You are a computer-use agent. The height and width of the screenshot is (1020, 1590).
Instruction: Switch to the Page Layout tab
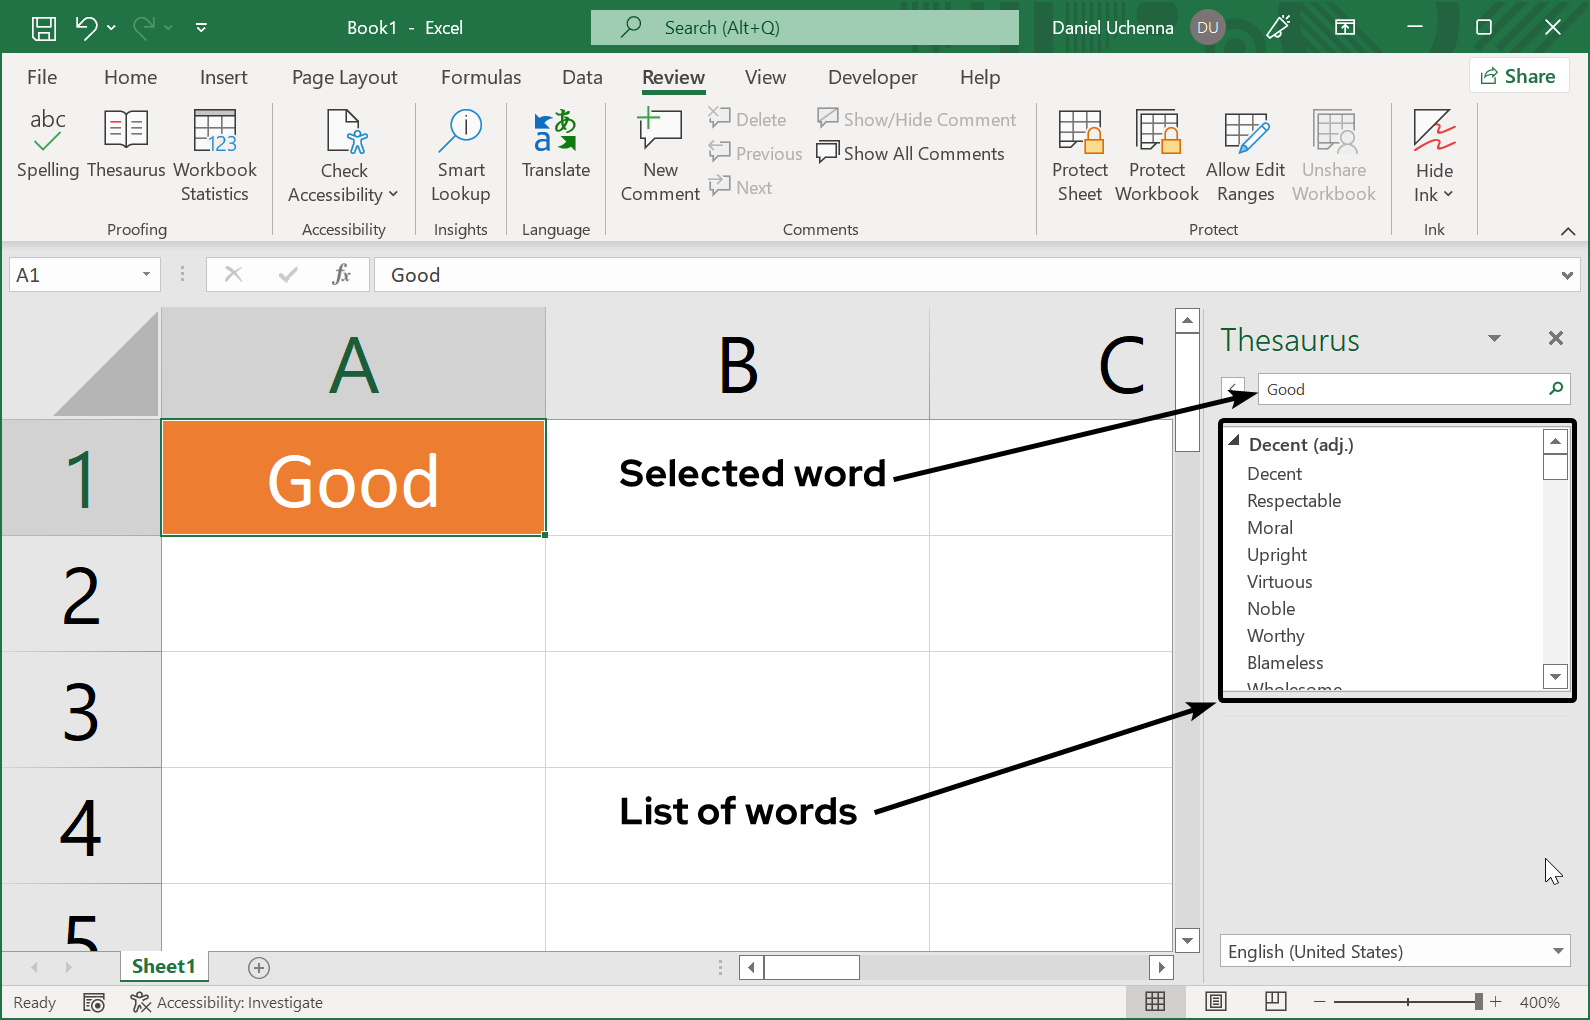click(344, 77)
